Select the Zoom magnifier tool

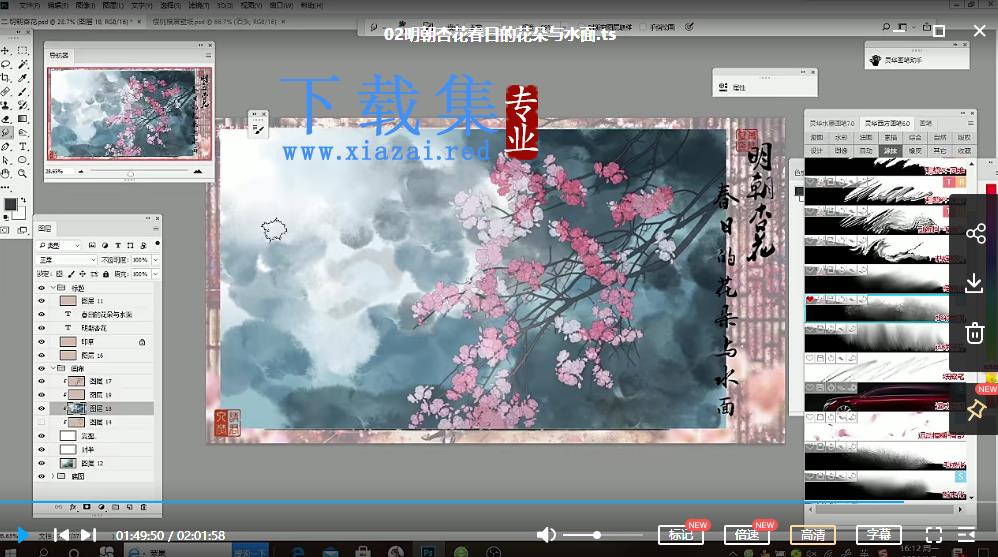[x=23, y=173]
